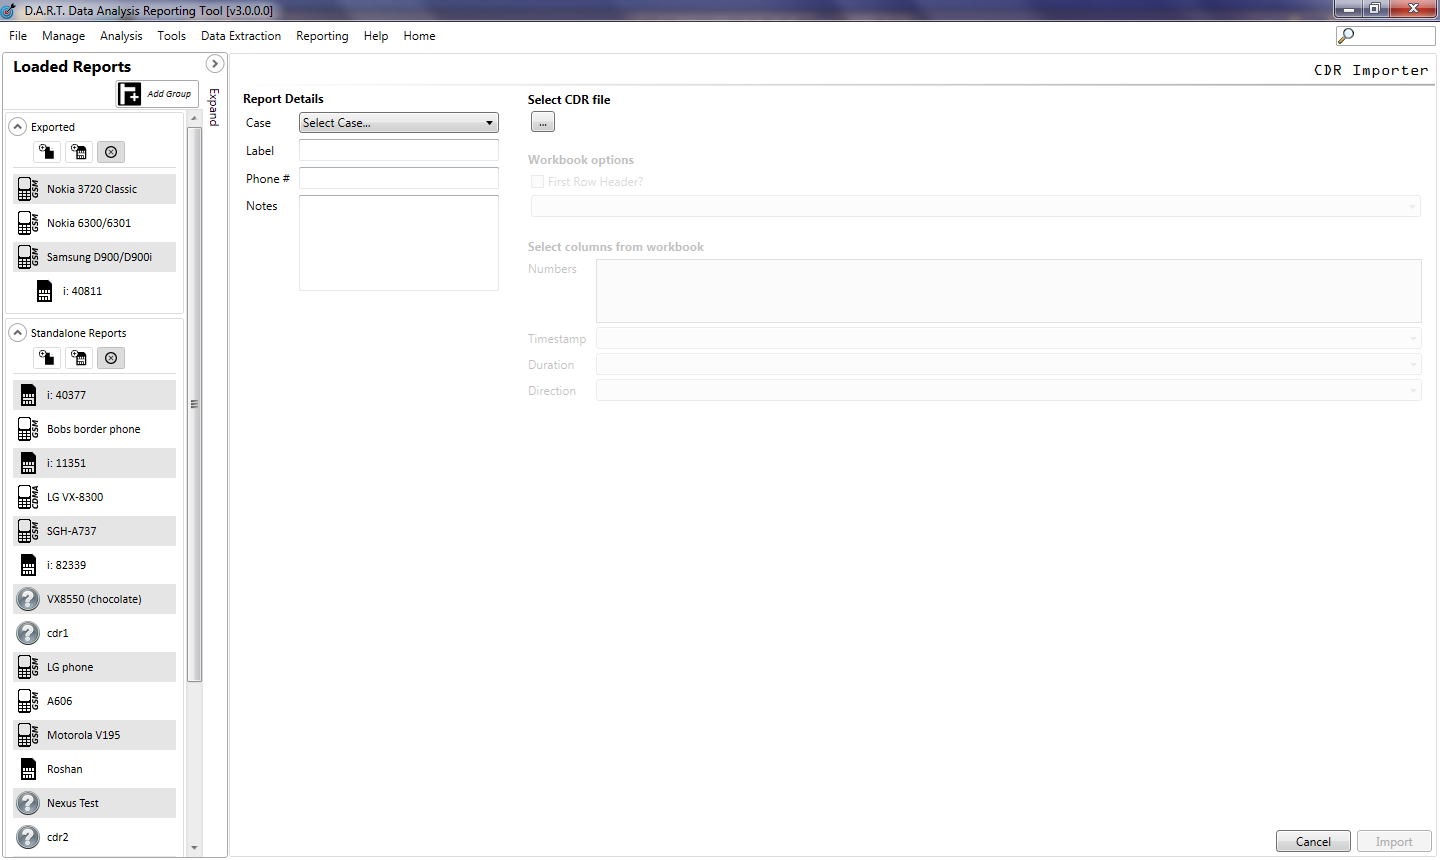
Task: Select the 'Nexus Test' report label
Action: tap(73, 803)
